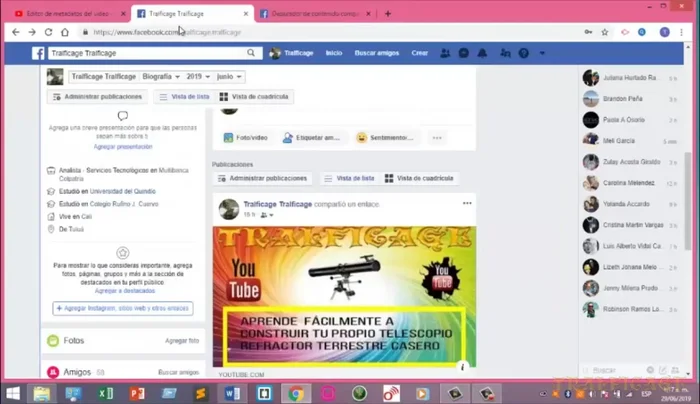Switch to the YouTube metadata editor tab
The height and width of the screenshot is (404, 700).
(x=67, y=14)
